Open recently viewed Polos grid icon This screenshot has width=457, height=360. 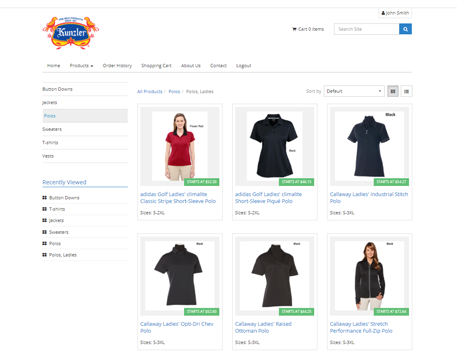pos(44,243)
